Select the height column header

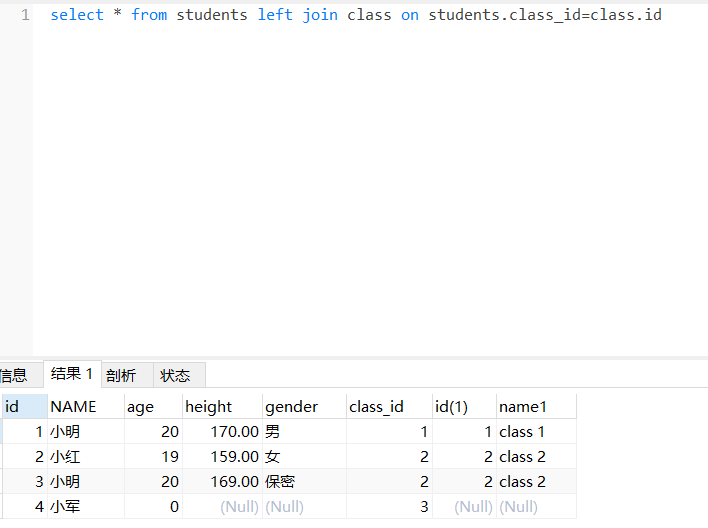click(x=208, y=406)
